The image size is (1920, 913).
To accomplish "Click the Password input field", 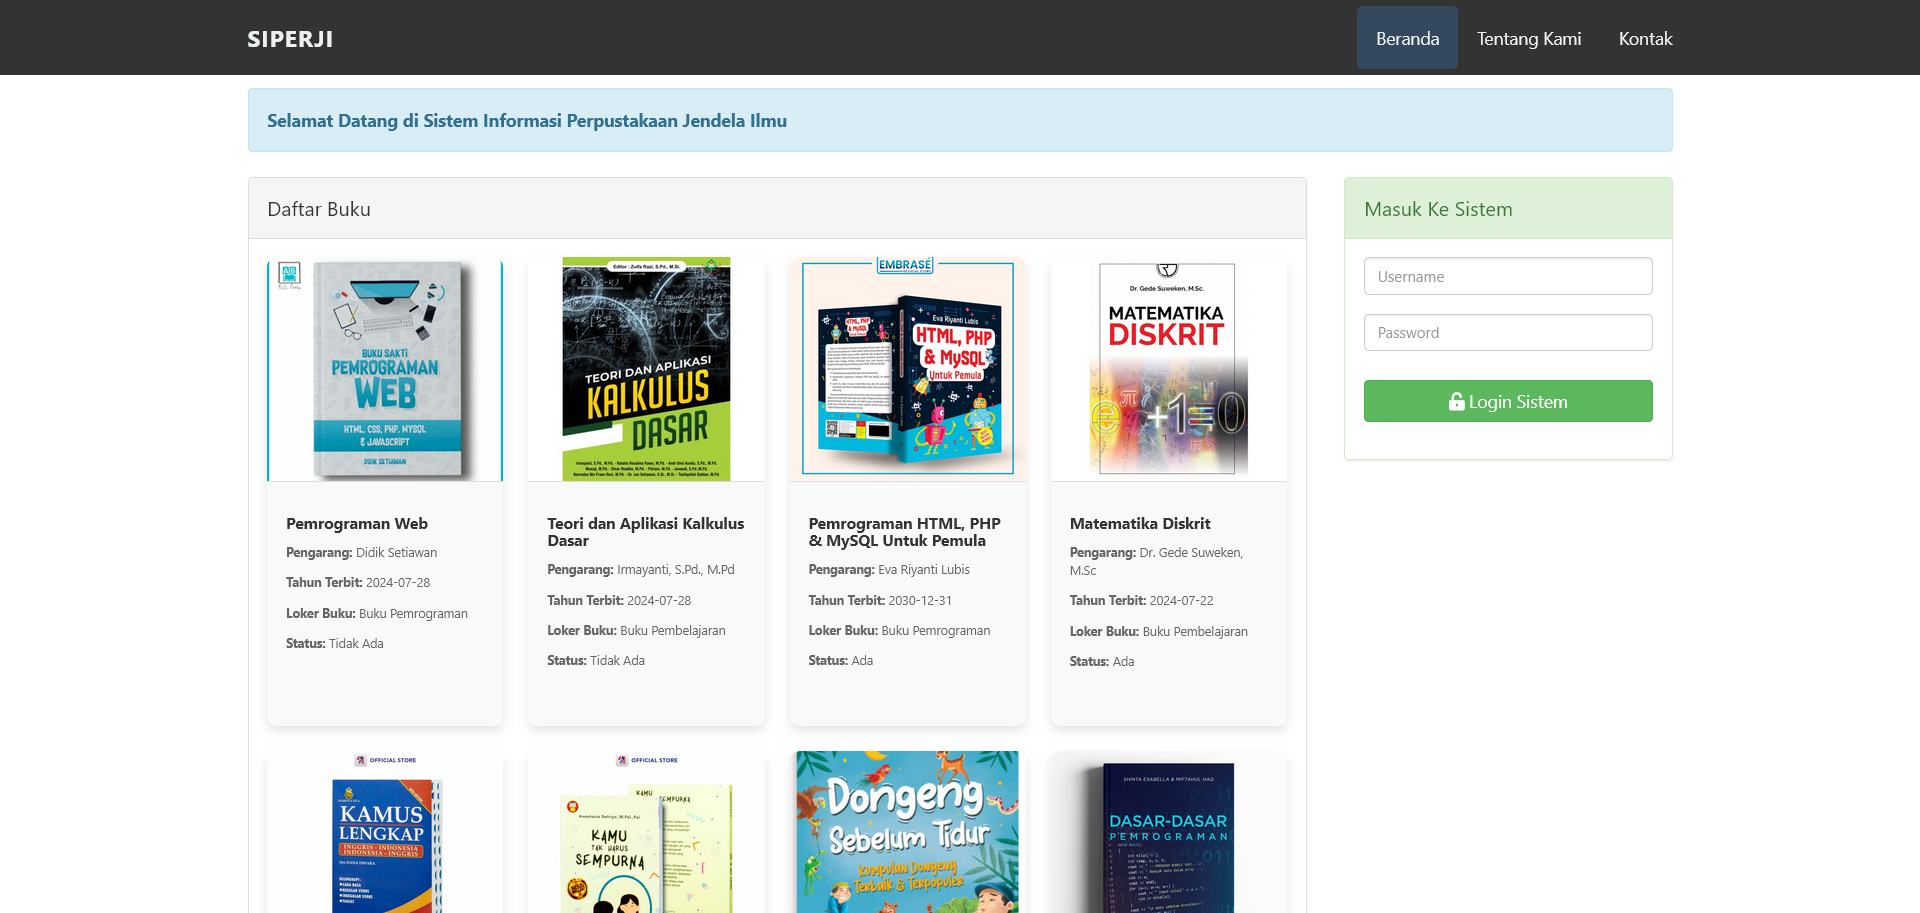I will pyautogui.click(x=1507, y=332).
